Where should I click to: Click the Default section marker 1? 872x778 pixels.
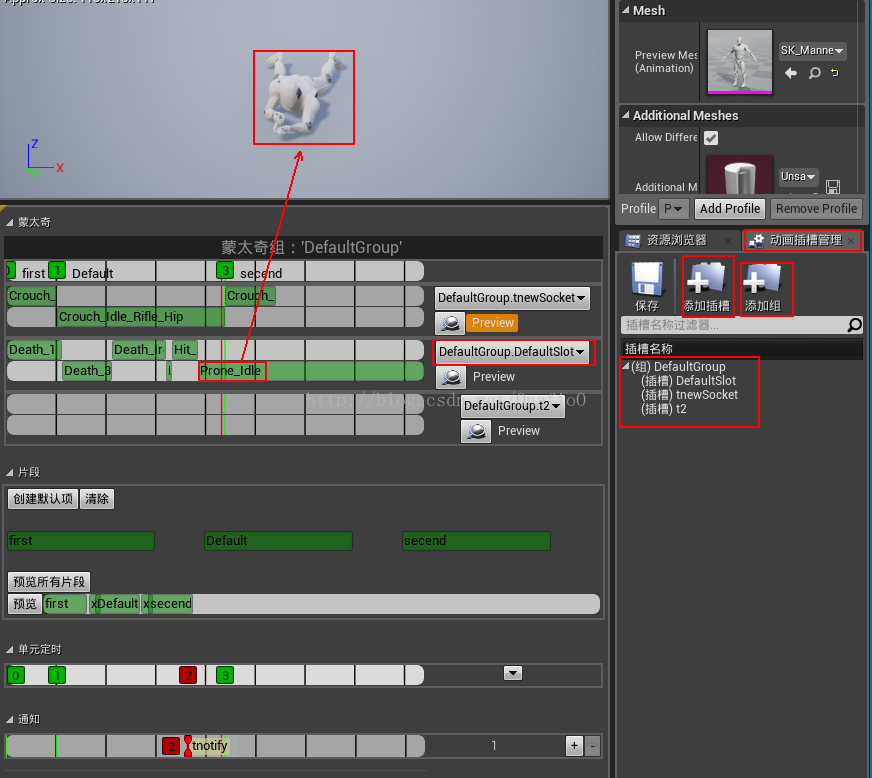pos(57,271)
